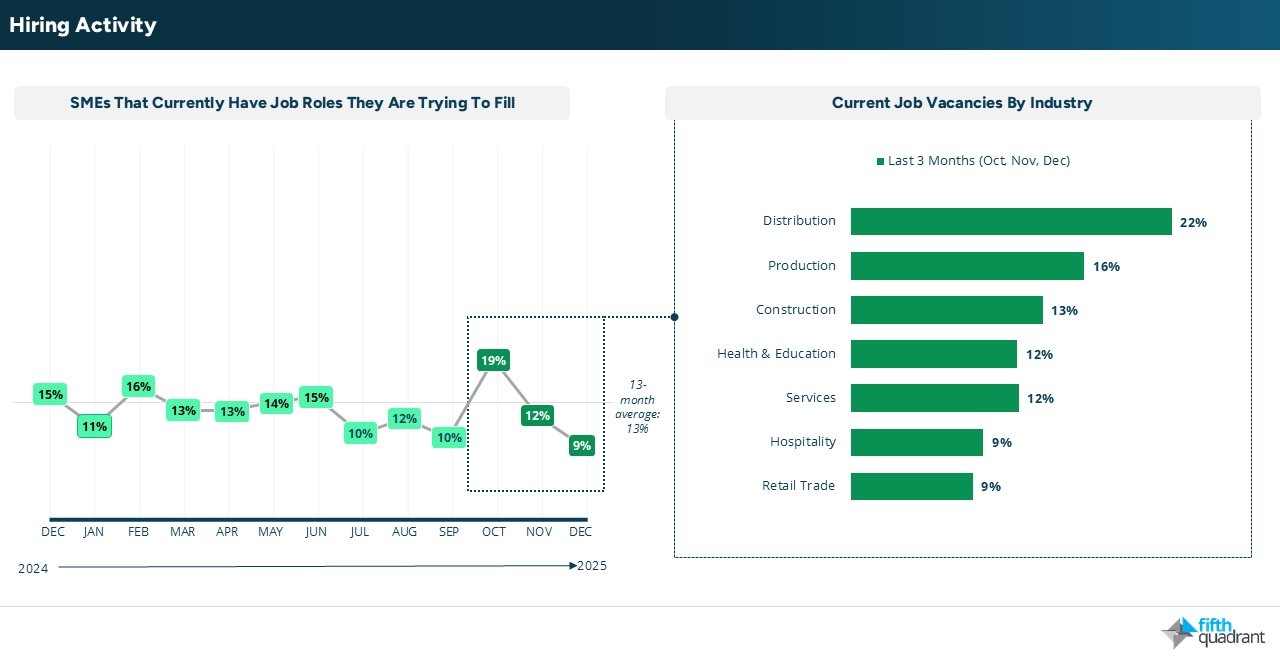Click the Fifth Quadrant logo

coord(1212,633)
